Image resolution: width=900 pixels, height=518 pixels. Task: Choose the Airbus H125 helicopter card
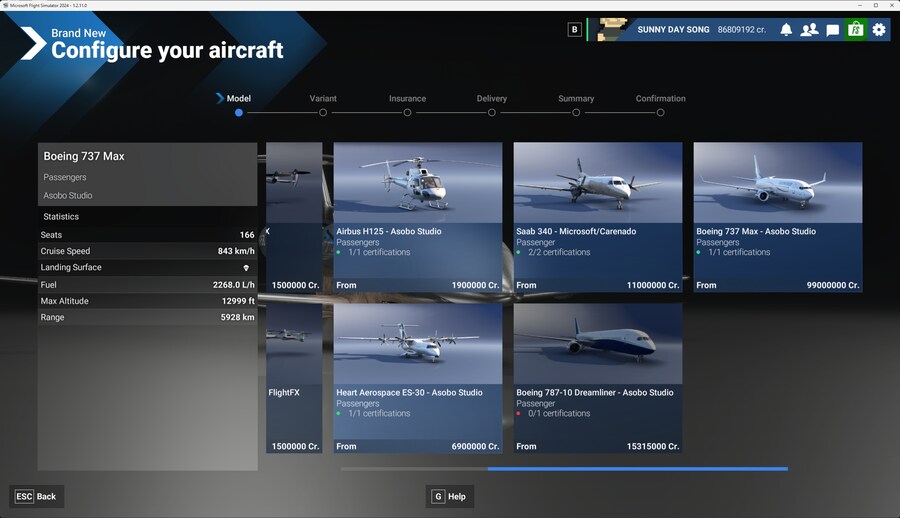click(418, 217)
